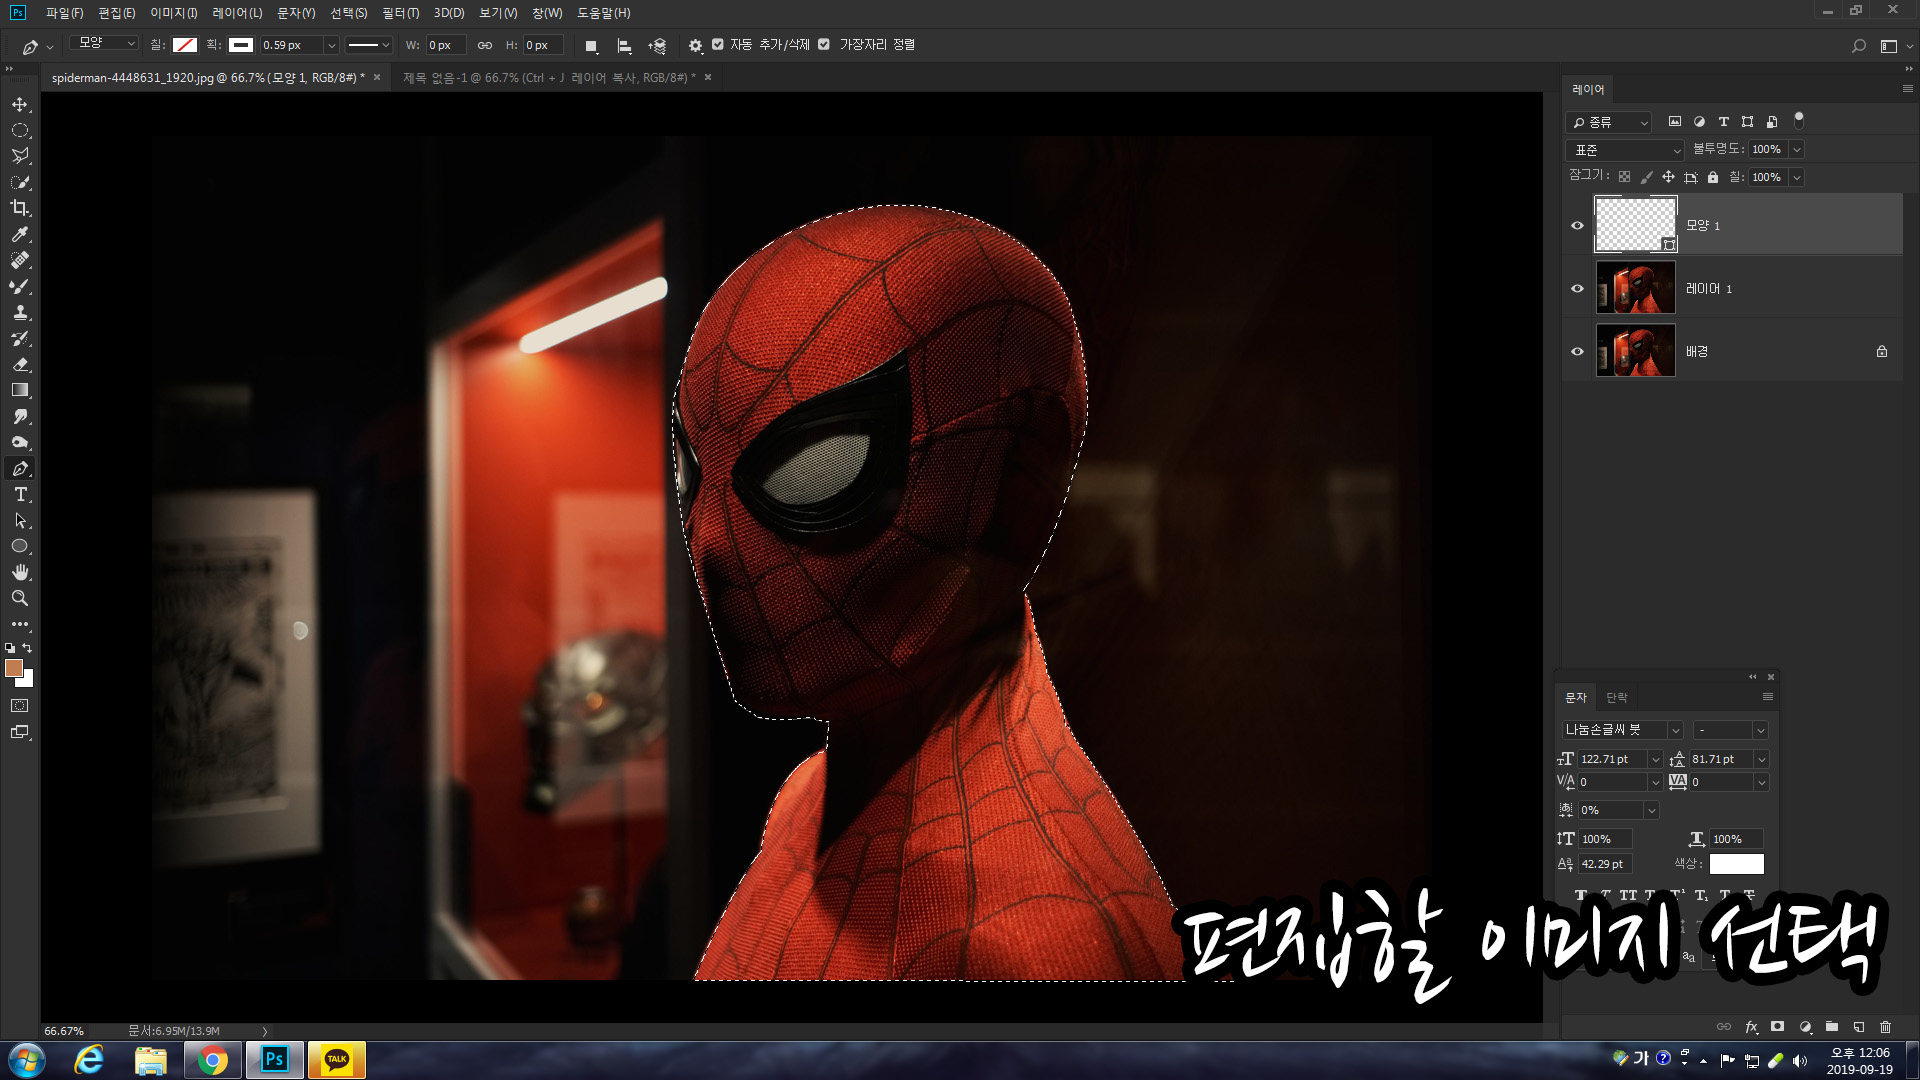The image size is (1920, 1080).
Task: Hide the 모양 1 layer
Action: 1577,226
